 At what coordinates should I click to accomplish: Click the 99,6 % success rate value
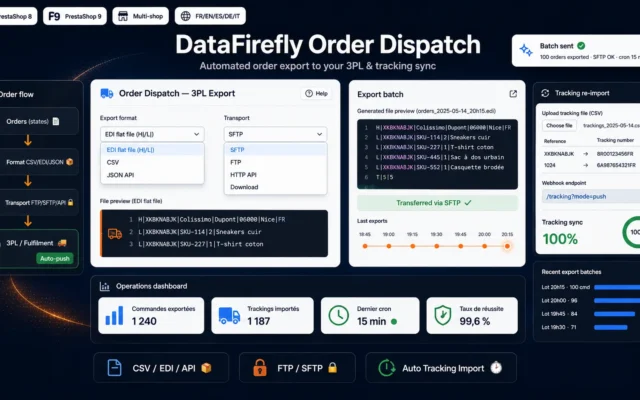coord(475,321)
